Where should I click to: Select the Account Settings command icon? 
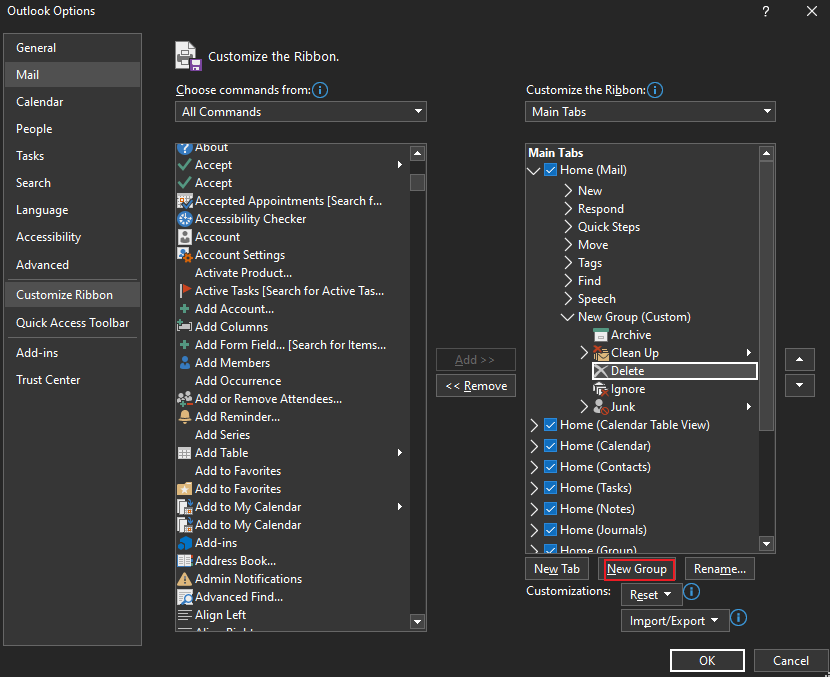coord(183,254)
